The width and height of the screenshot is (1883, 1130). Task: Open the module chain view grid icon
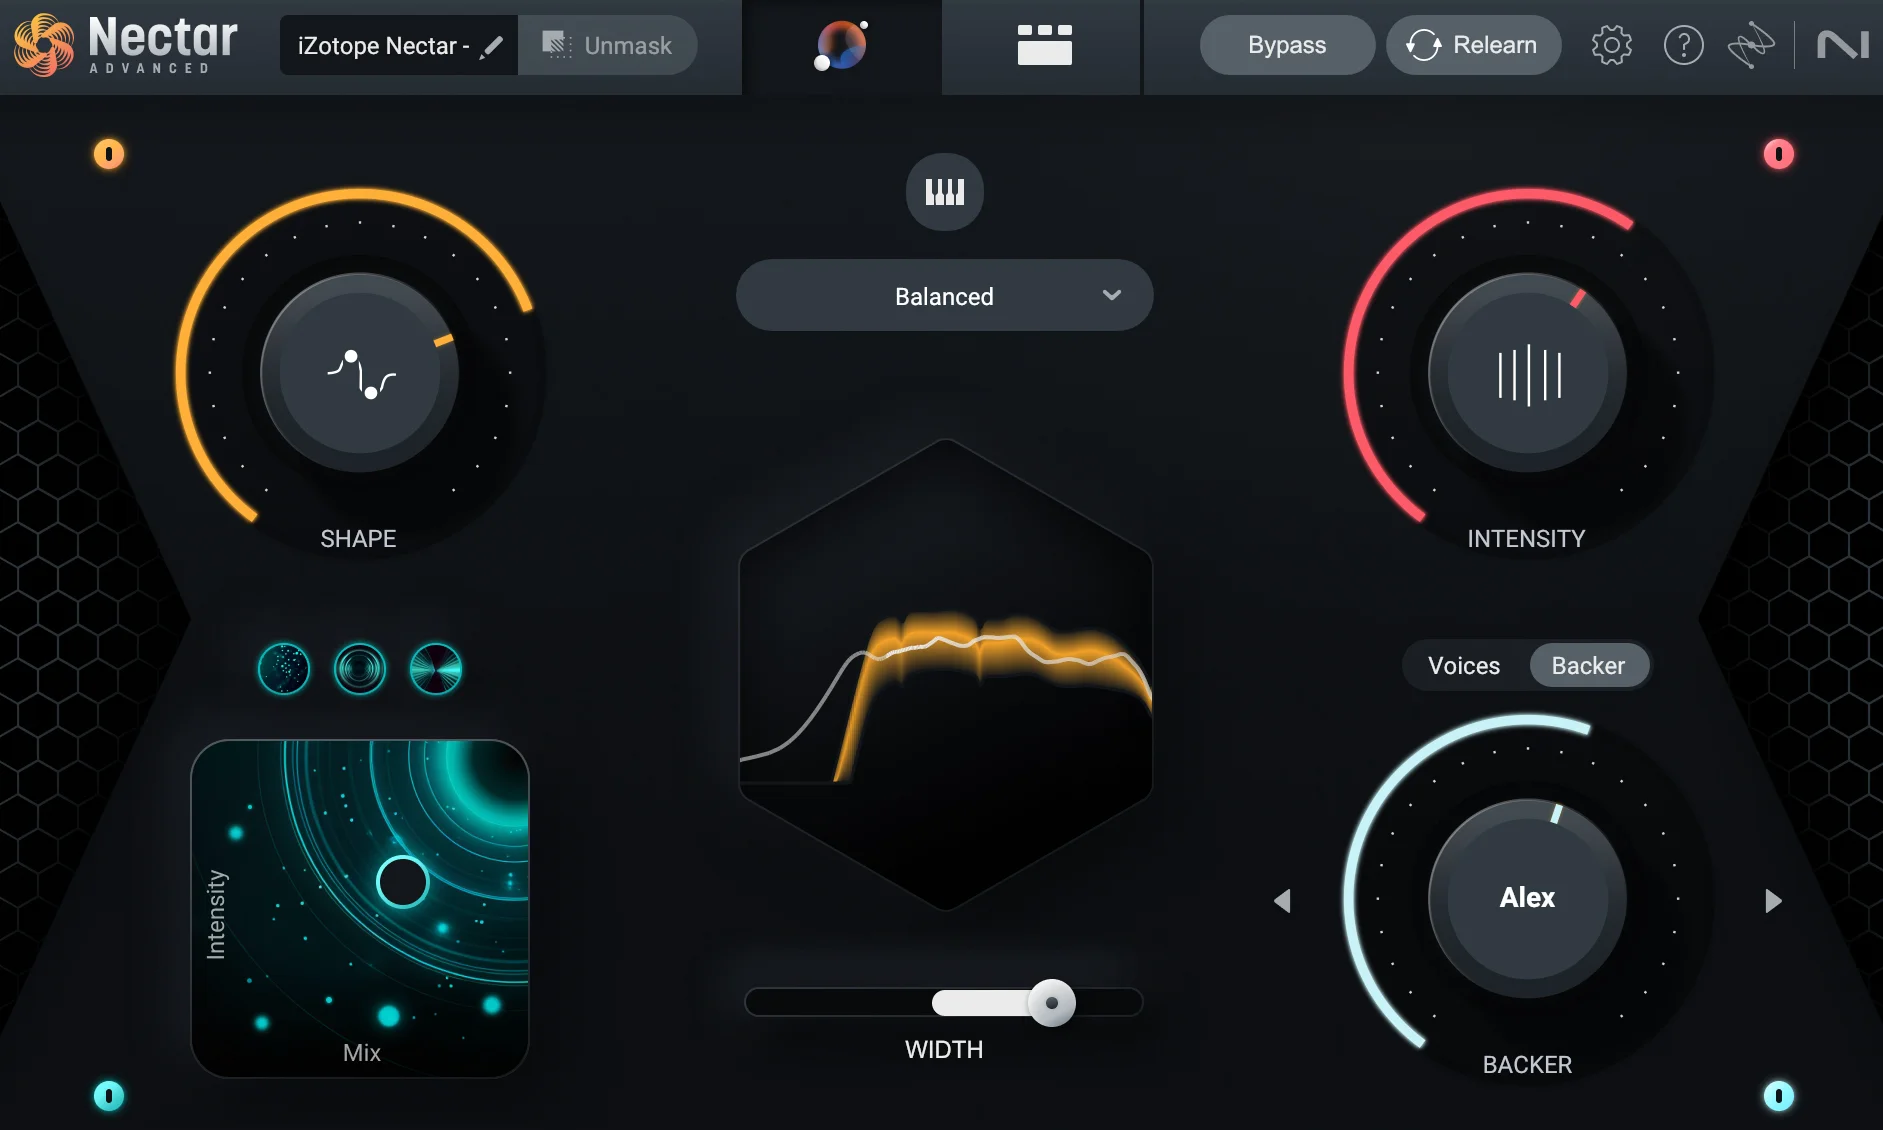[x=1041, y=47]
